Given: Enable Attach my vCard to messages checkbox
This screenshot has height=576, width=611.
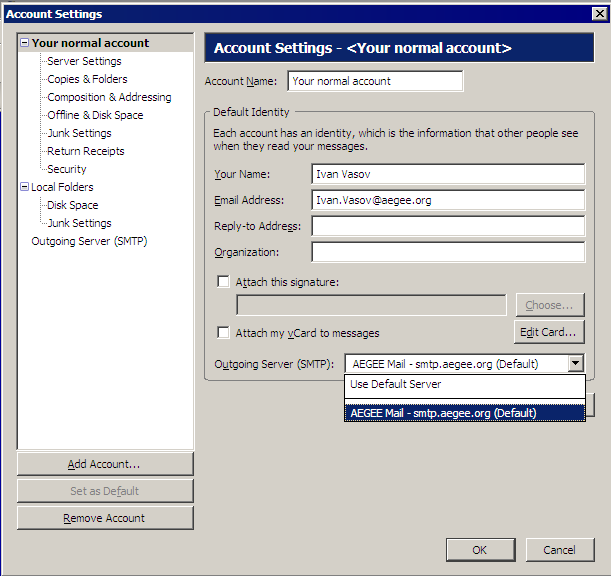Looking at the screenshot, I should (x=223, y=332).
